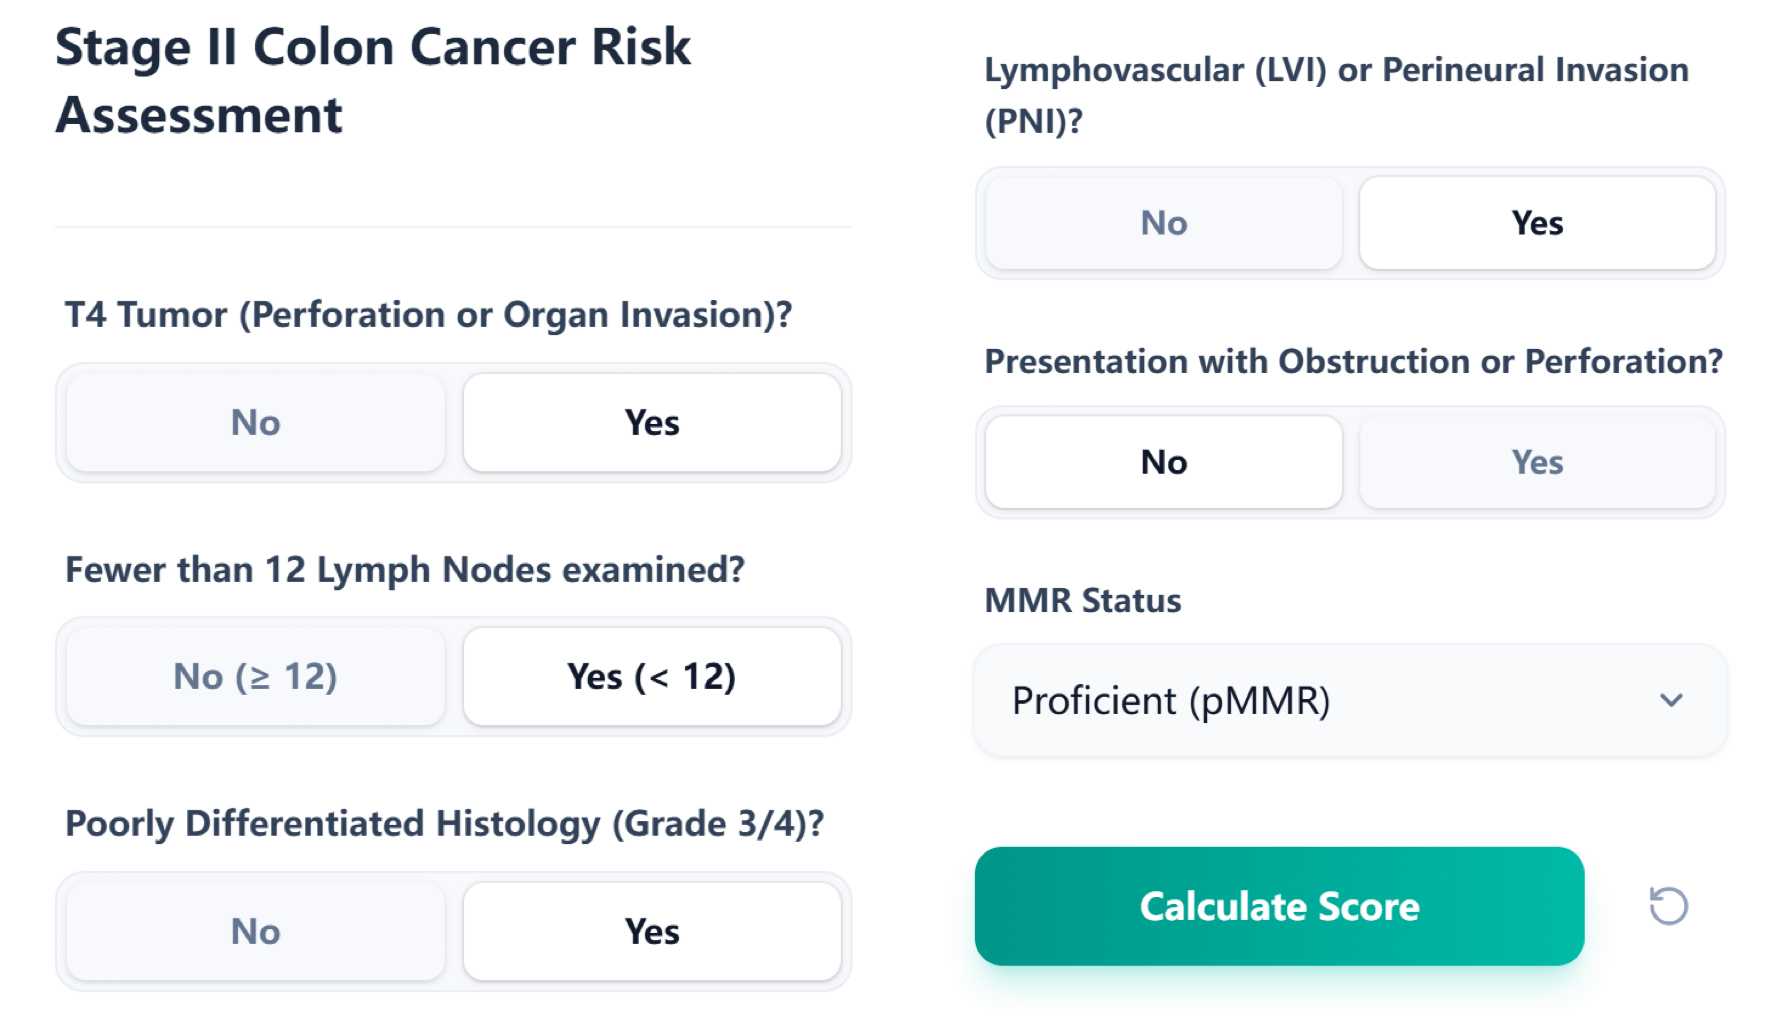Screen dimensions: 1765x1024
Task: Click the reset icon beside Calculate Score
Action: coord(1668,906)
